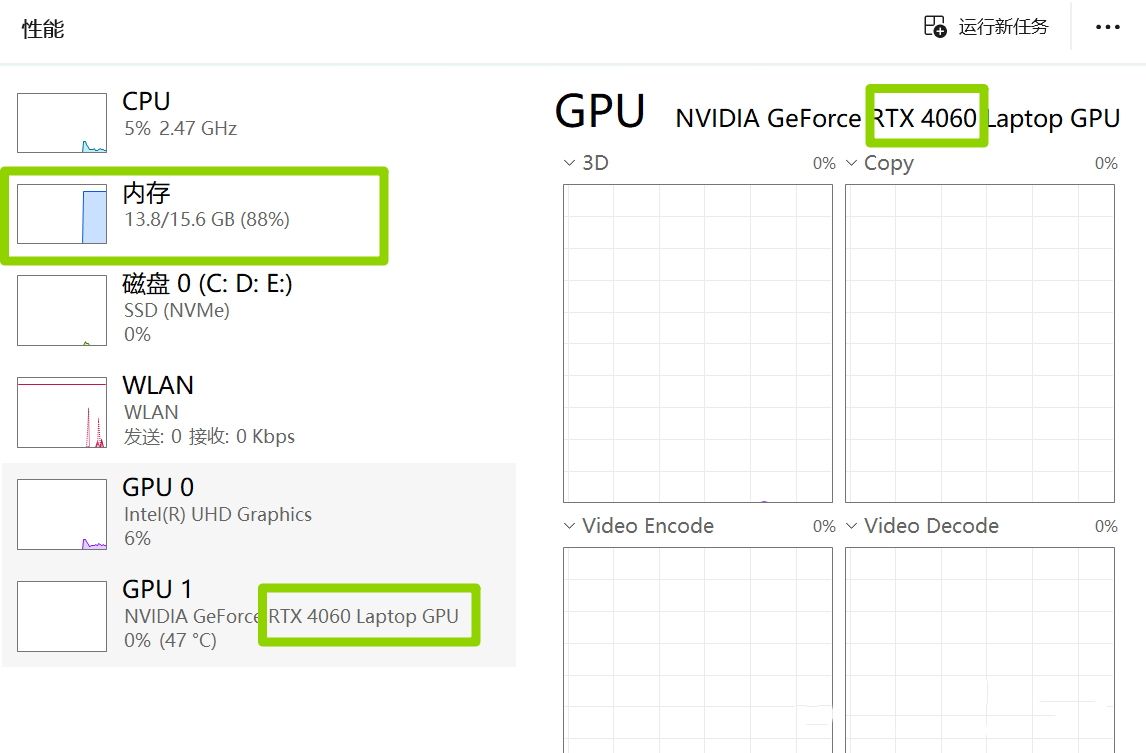Click the GPU 0 mini usage graph
Image resolution: width=1146 pixels, height=753 pixels.
click(x=62, y=514)
